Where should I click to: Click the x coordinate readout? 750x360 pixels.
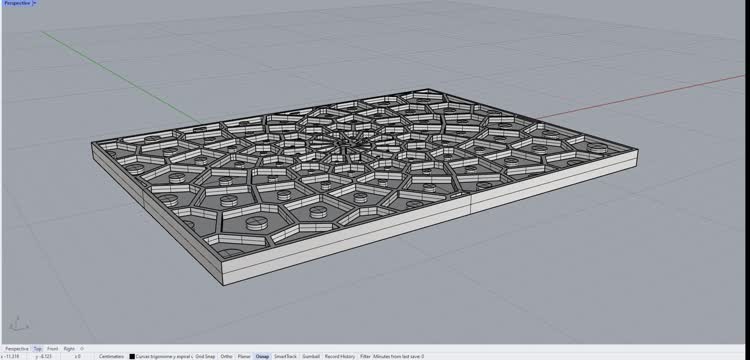[x=10, y=357]
